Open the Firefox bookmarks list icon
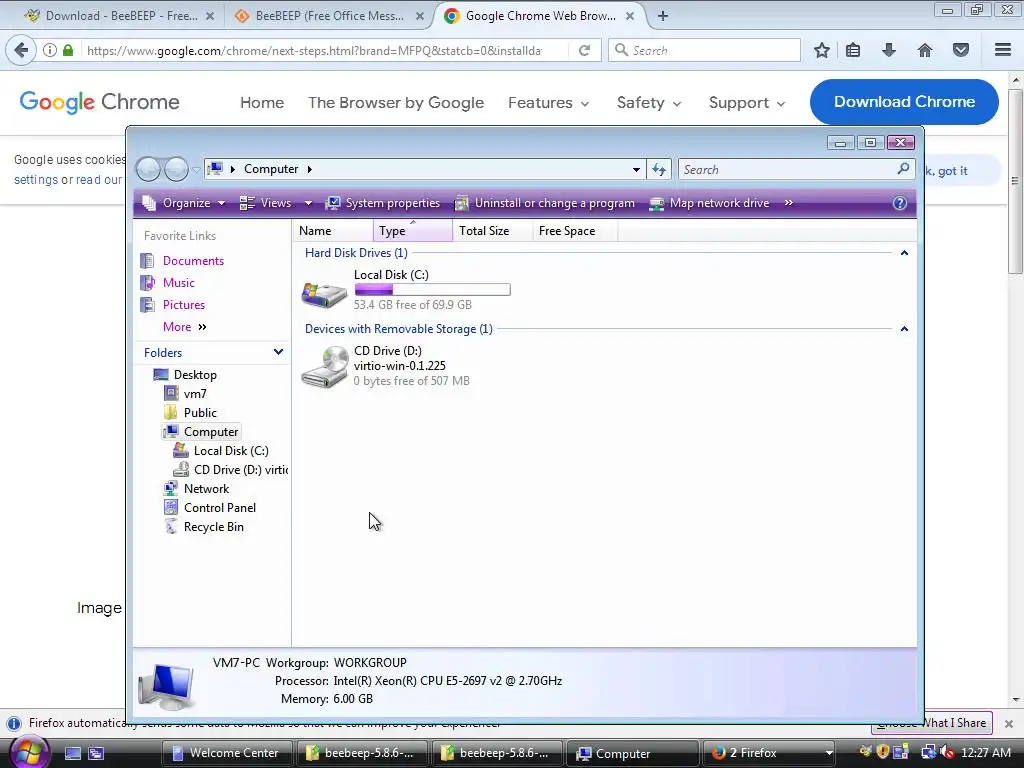 (853, 50)
